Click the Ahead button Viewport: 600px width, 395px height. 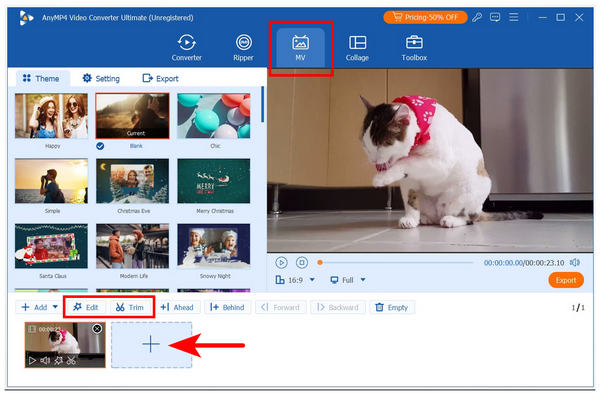(x=177, y=307)
